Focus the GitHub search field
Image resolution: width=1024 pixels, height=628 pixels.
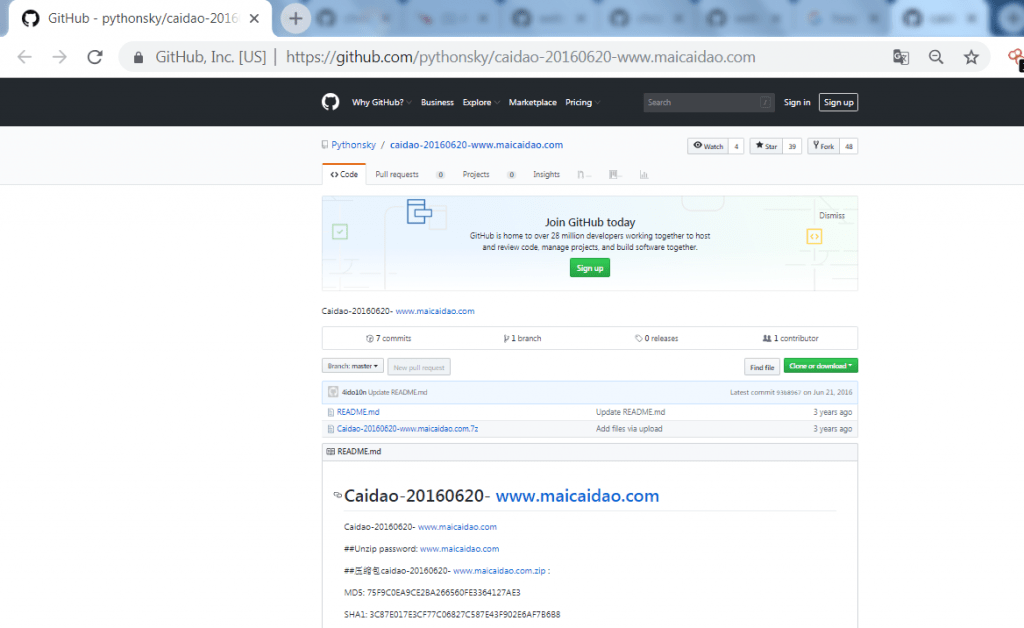709,102
